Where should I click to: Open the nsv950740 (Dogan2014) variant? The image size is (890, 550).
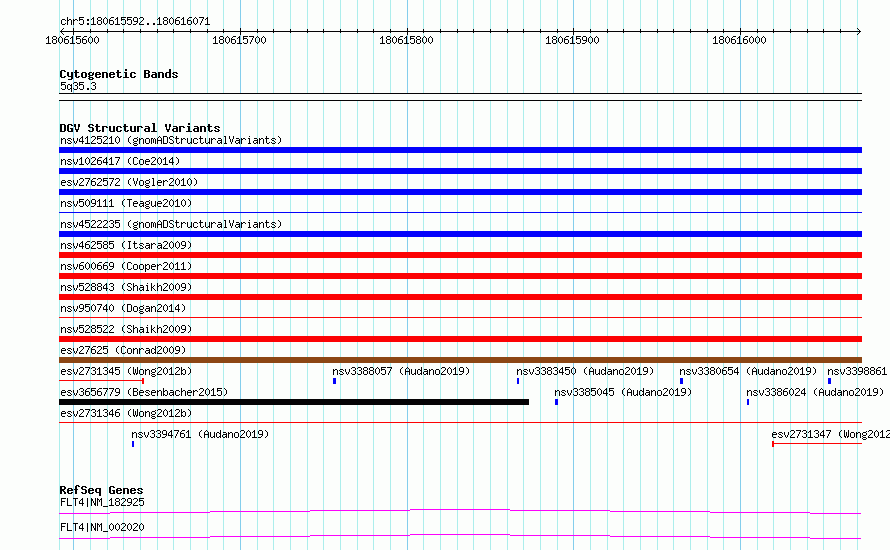tap(123, 308)
